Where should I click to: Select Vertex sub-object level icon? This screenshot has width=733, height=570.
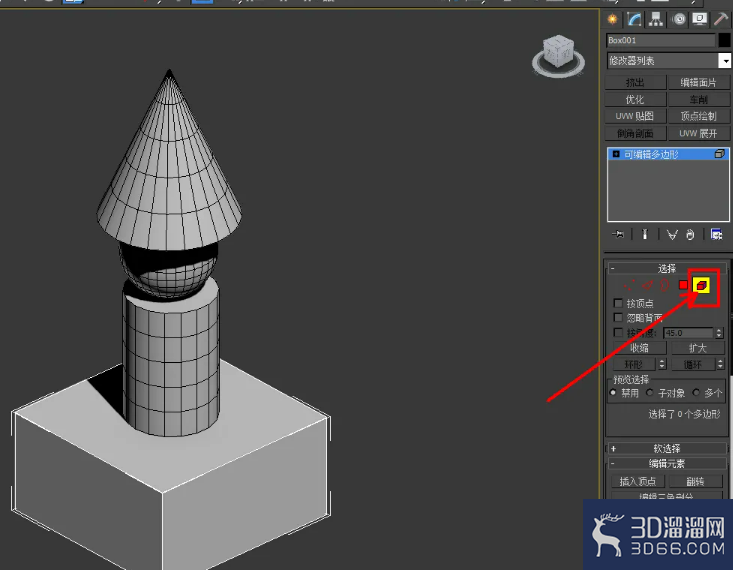(629, 285)
